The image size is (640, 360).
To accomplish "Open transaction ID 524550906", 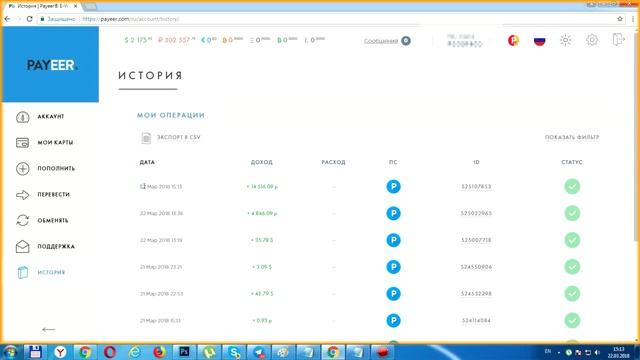I will point(476,267).
